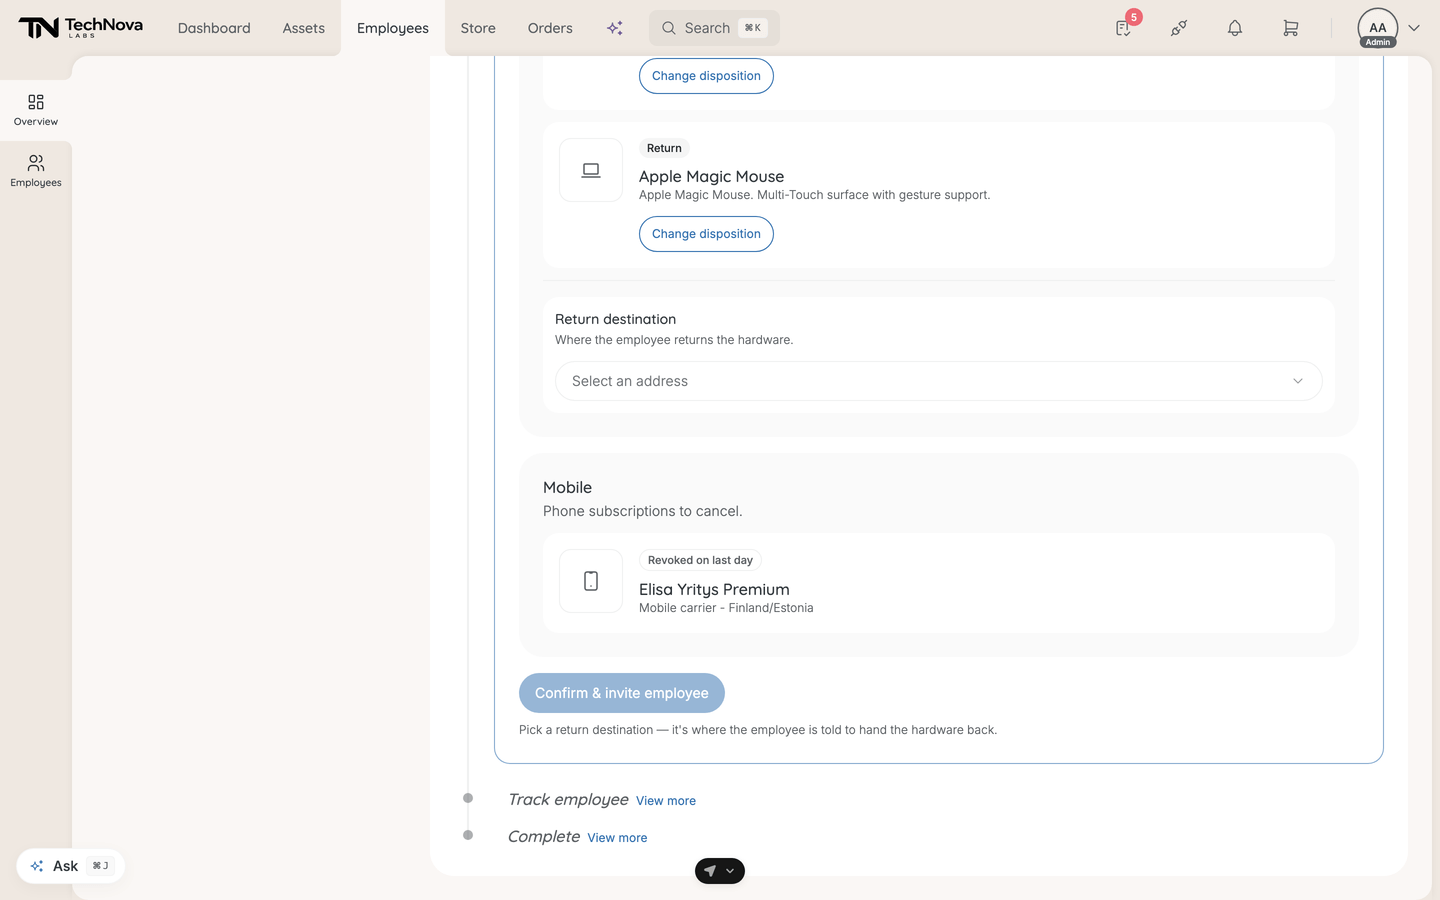Click the Return destination heading
1440x900 pixels.
[616, 319]
